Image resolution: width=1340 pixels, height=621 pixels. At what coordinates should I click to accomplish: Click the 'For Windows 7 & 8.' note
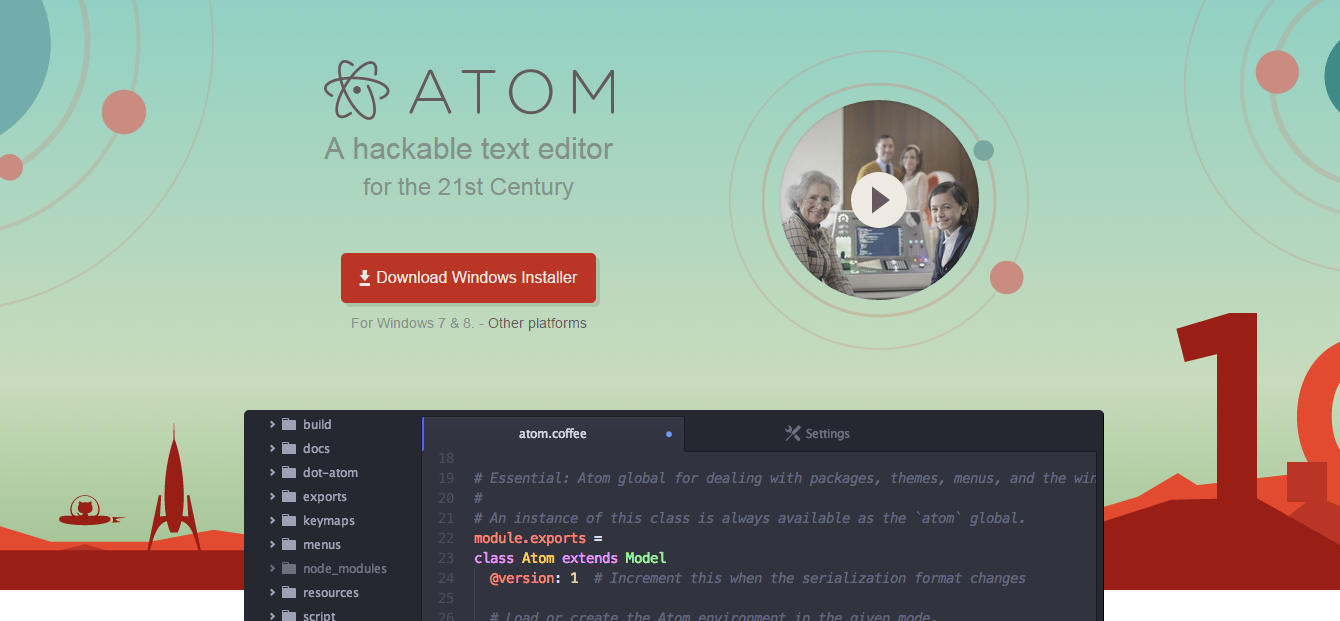tap(412, 324)
